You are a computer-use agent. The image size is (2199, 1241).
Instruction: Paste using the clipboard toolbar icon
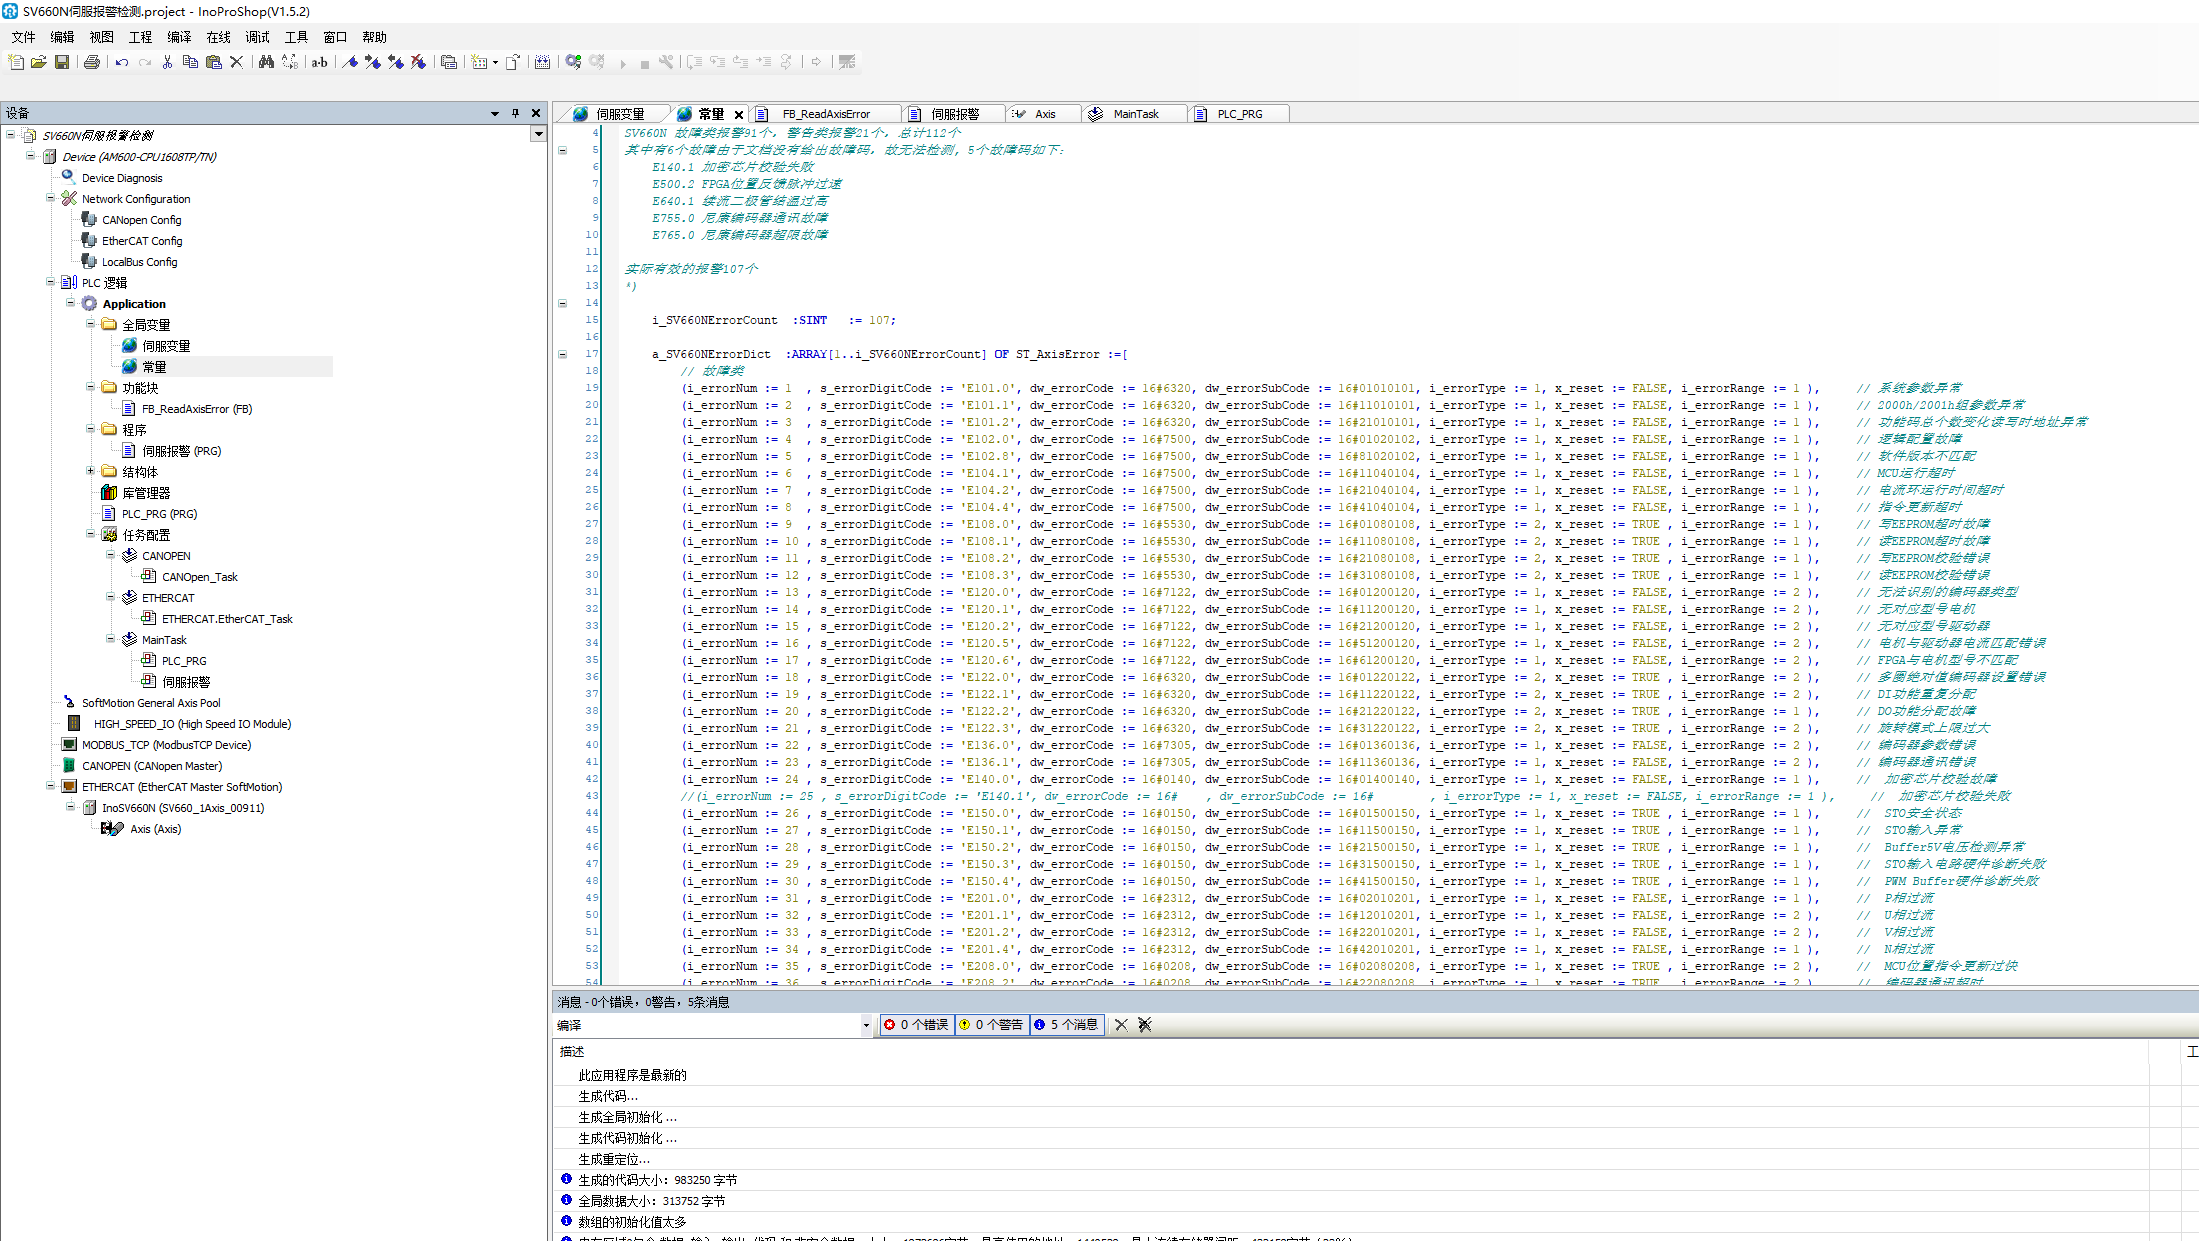tap(213, 62)
